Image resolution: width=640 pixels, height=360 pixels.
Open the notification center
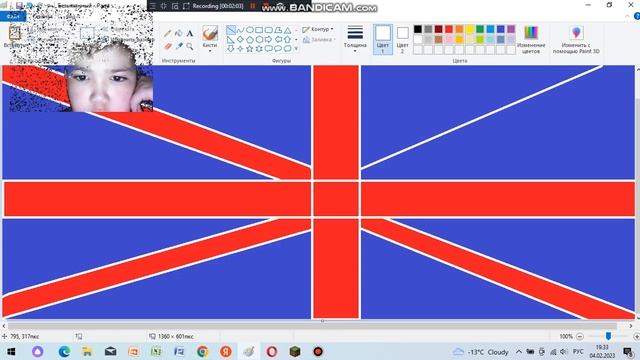click(628, 351)
